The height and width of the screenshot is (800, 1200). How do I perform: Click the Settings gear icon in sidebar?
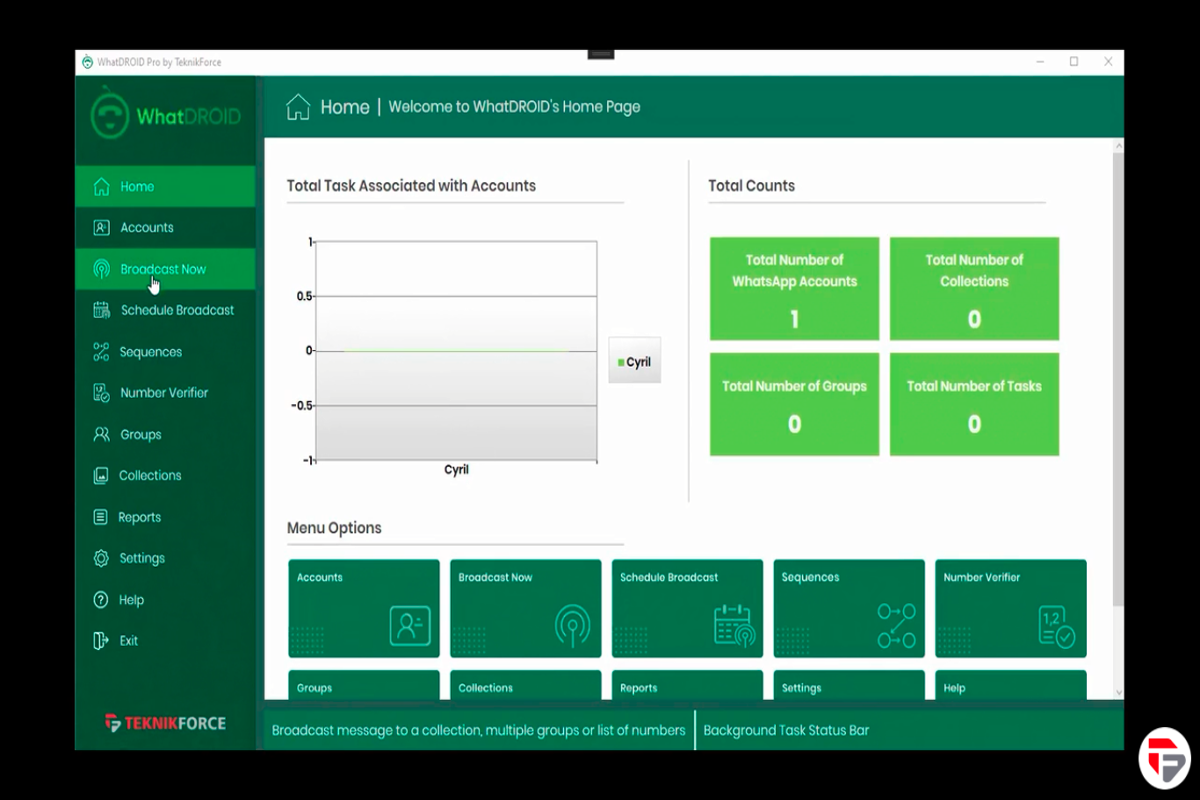point(101,559)
